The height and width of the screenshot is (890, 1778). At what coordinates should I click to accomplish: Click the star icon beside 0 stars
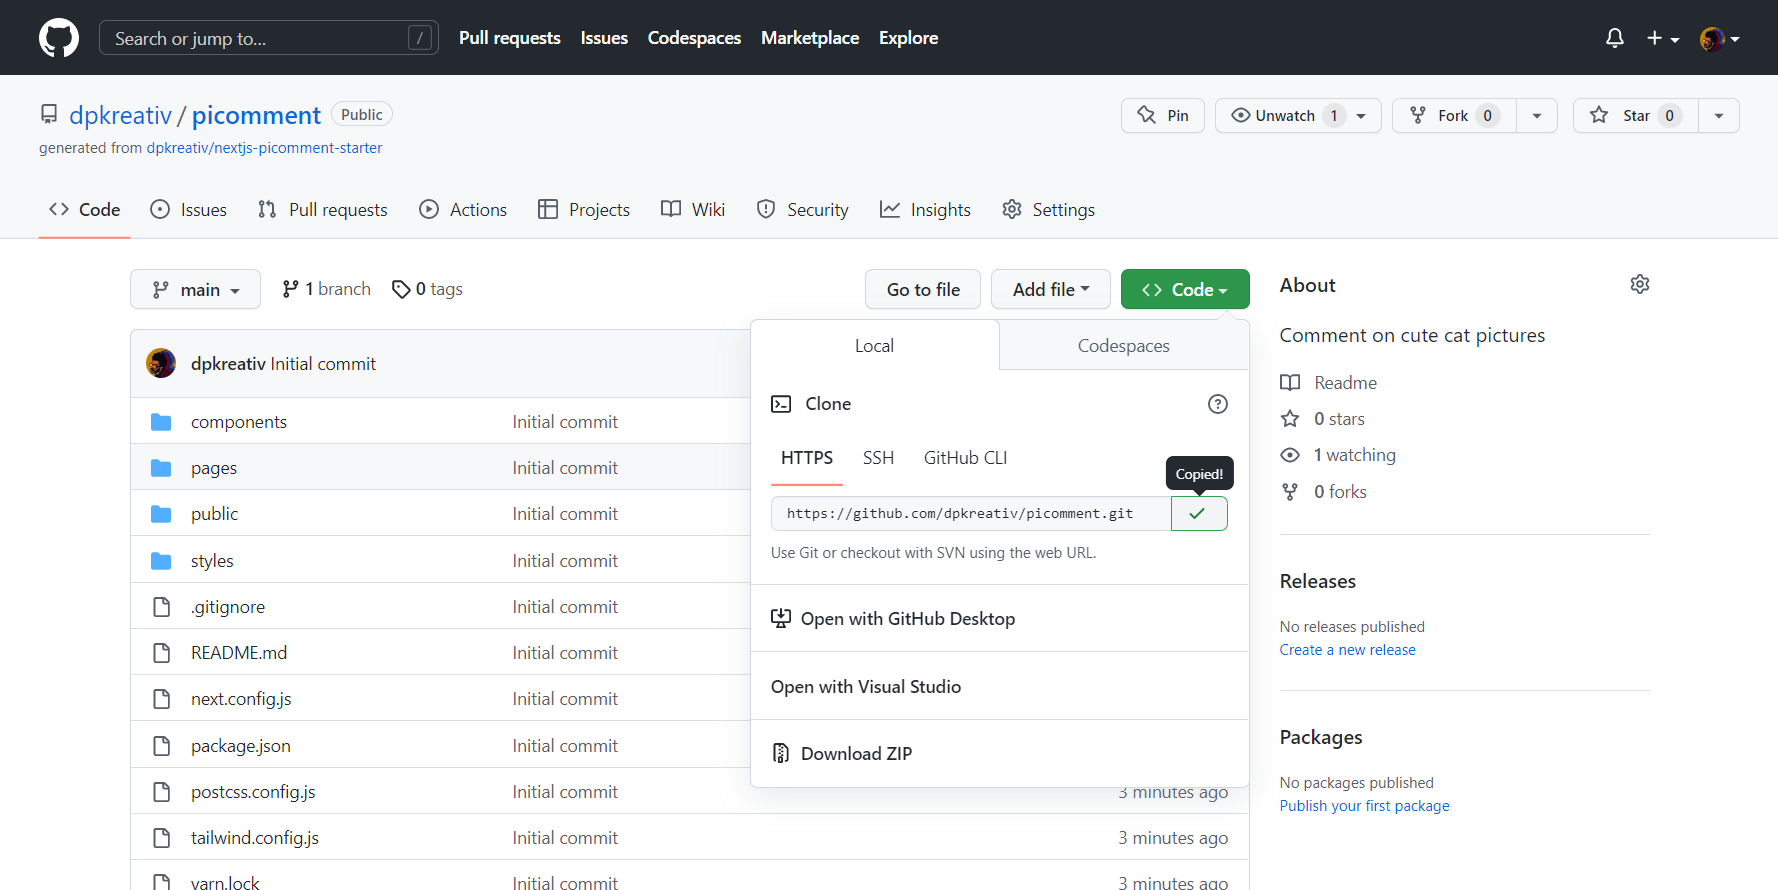1290,418
